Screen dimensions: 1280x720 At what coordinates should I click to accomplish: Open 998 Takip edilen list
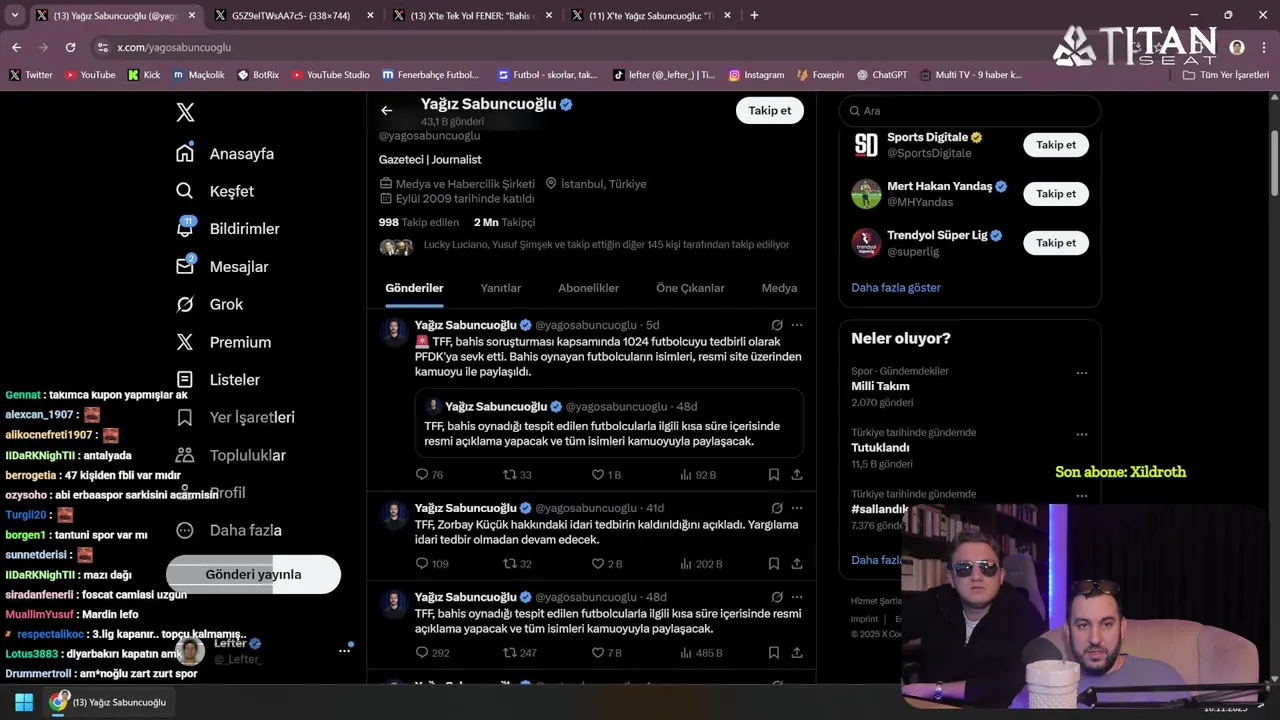(418, 222)
